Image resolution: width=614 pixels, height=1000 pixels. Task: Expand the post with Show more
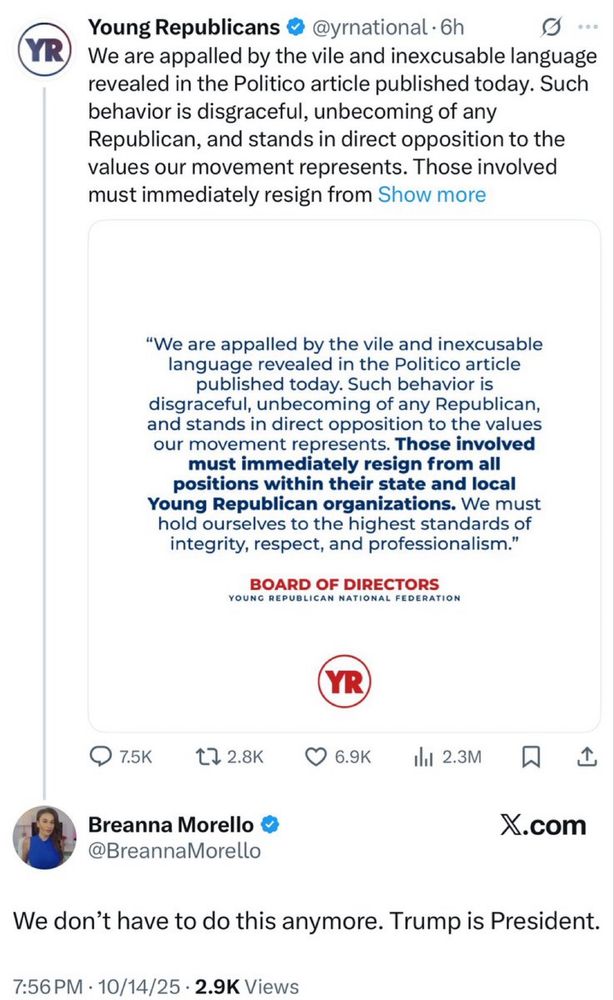pyautogui.click(x=431, y=194)
